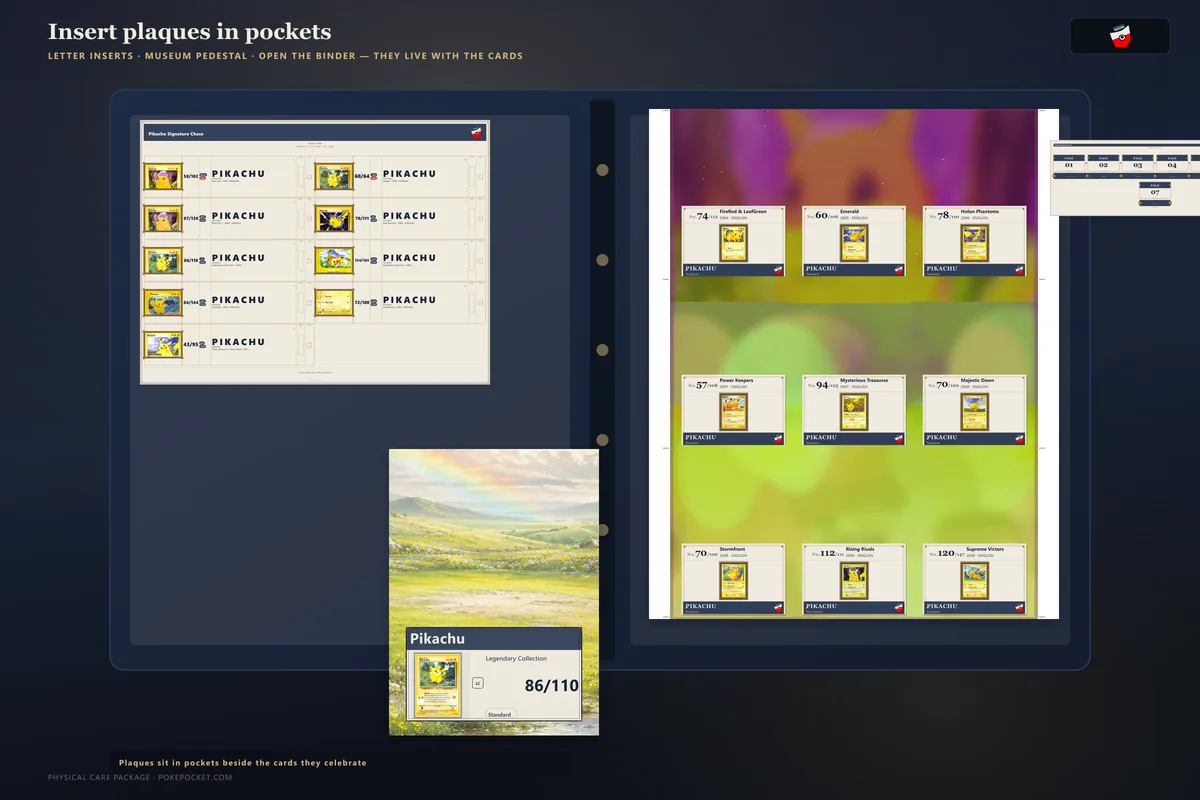The width and height of the screenshot is (1200, 800).
Task: Tick the checkbox in the 72/108 Pikachu row
Action: click(x=480, y=303)
